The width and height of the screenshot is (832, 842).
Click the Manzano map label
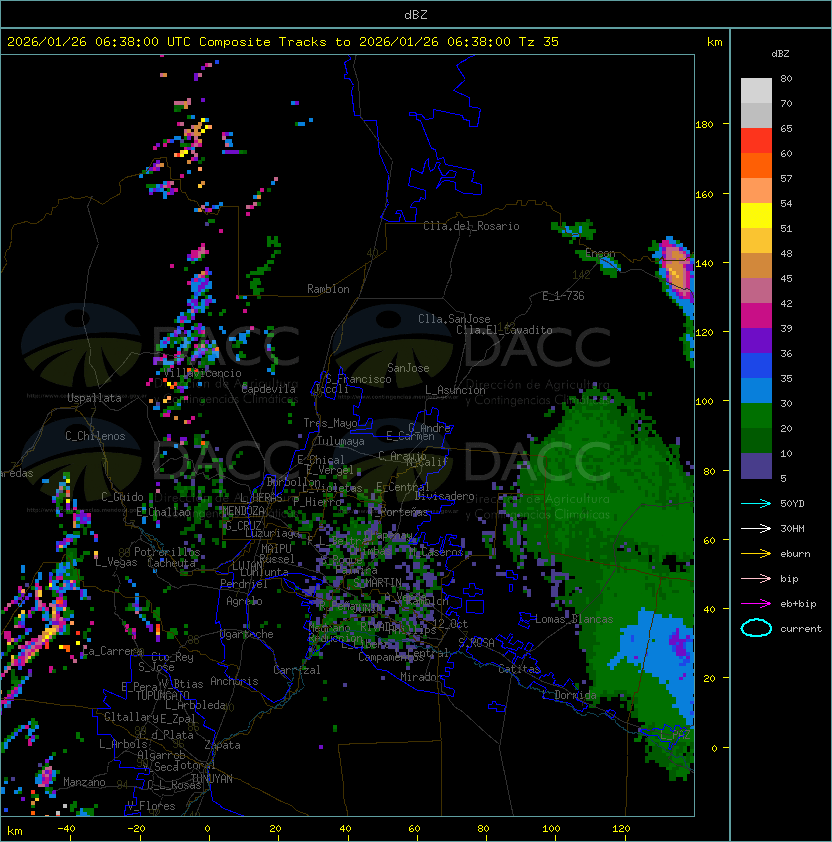click(x=84, y=782)
